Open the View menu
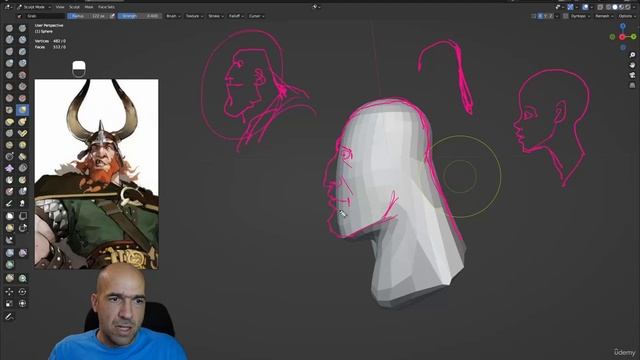The width and height of the screenshot is (640, 360). point(60,7)
